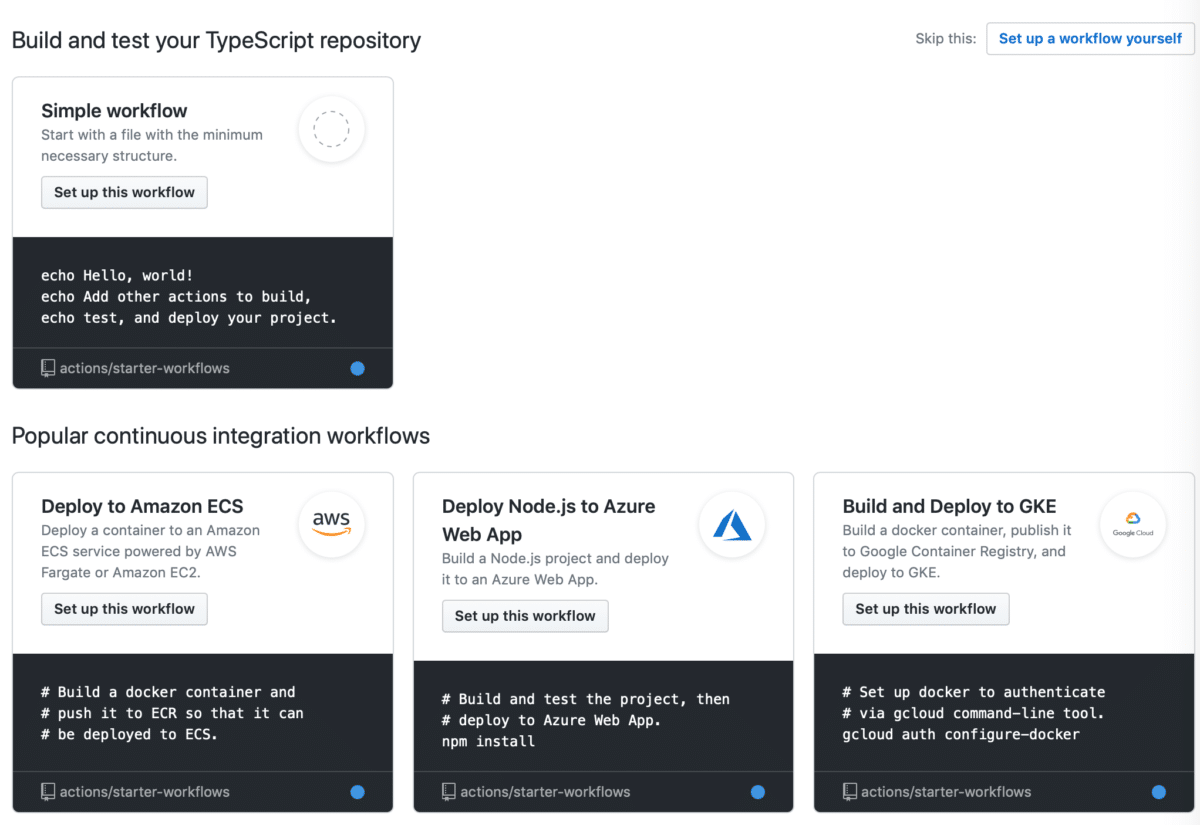1200x825 pixels.
Task: Set up the Simple workflow
Action: 124,192
